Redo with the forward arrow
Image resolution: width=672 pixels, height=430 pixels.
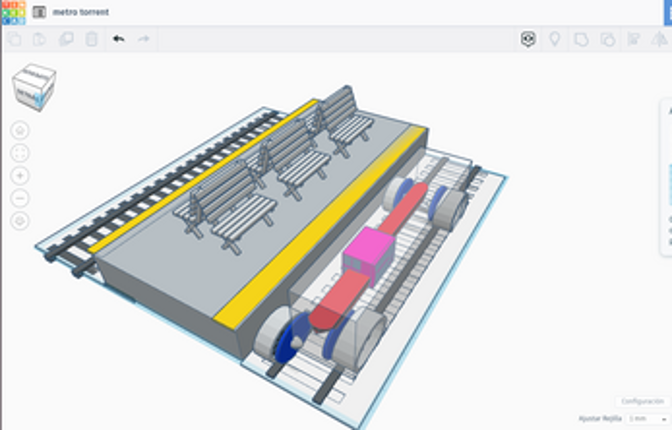tap(144, 39)
